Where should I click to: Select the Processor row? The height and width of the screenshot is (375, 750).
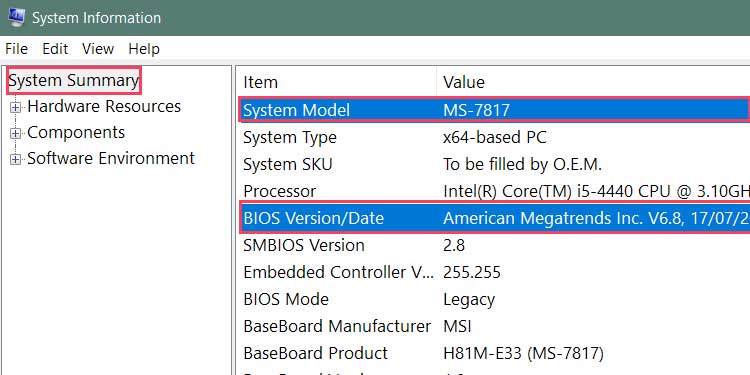[494, 191]
